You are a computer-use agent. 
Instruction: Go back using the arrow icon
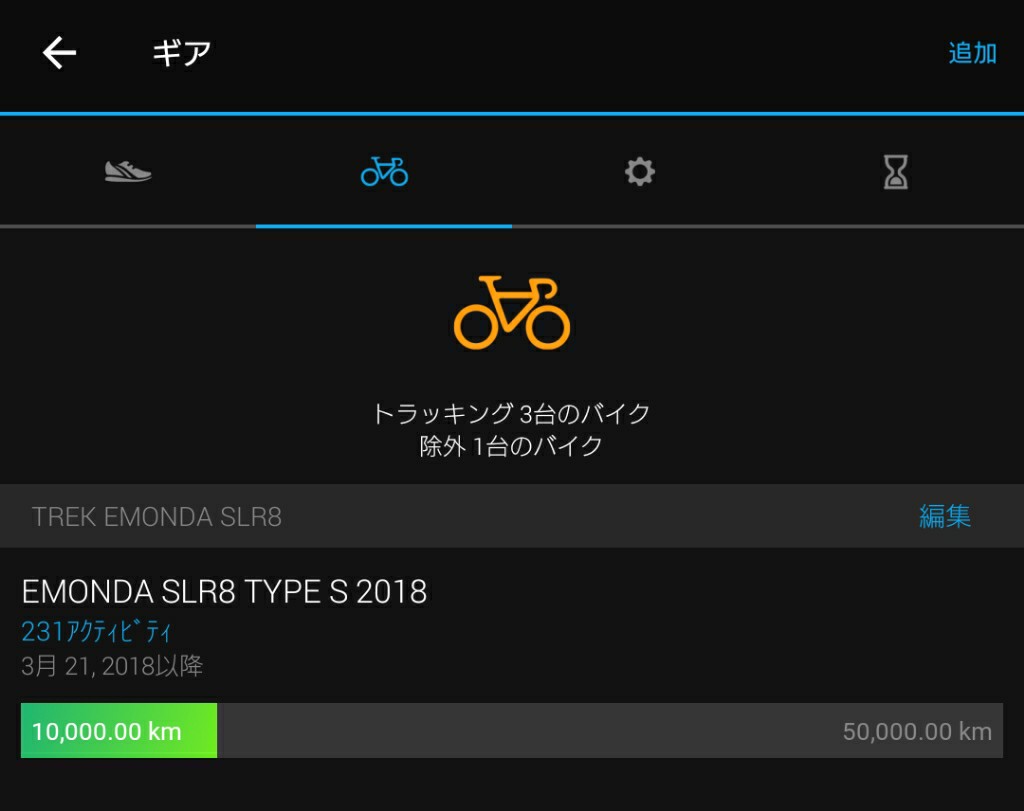tap(59, 52)
